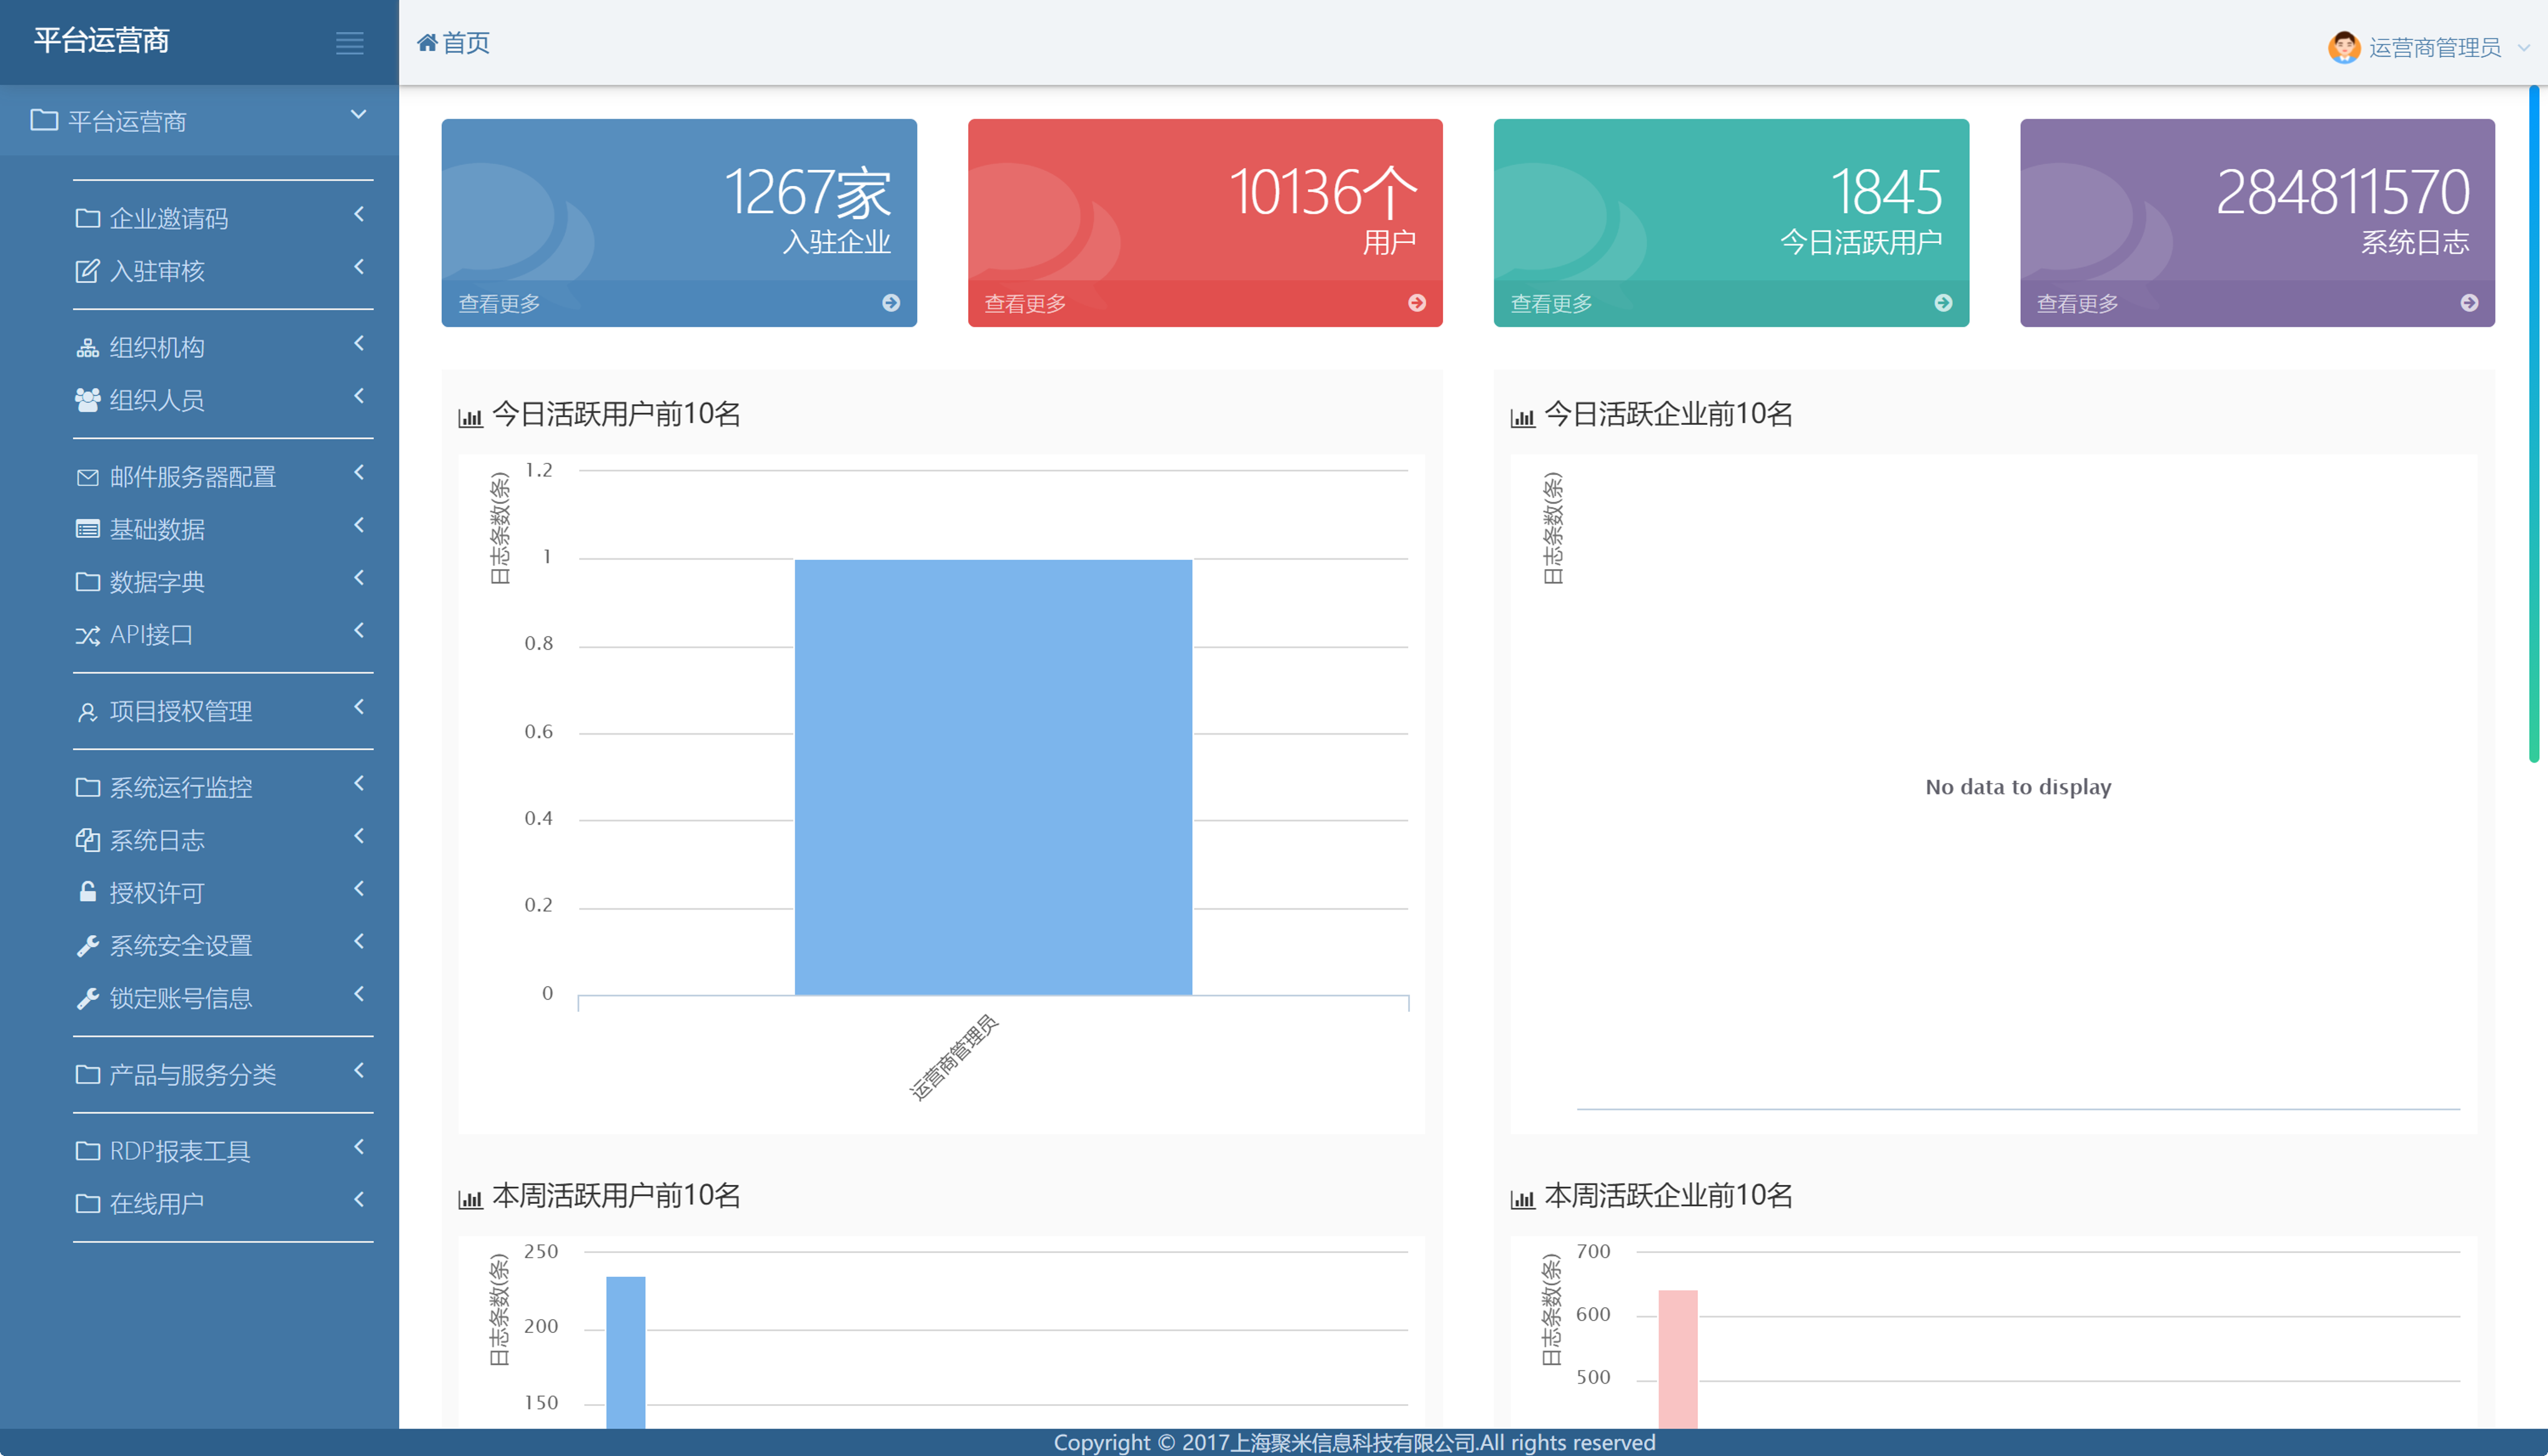Open the 系统运行监控 menu item
The image size is (2548, 1456).
(180, 787)
